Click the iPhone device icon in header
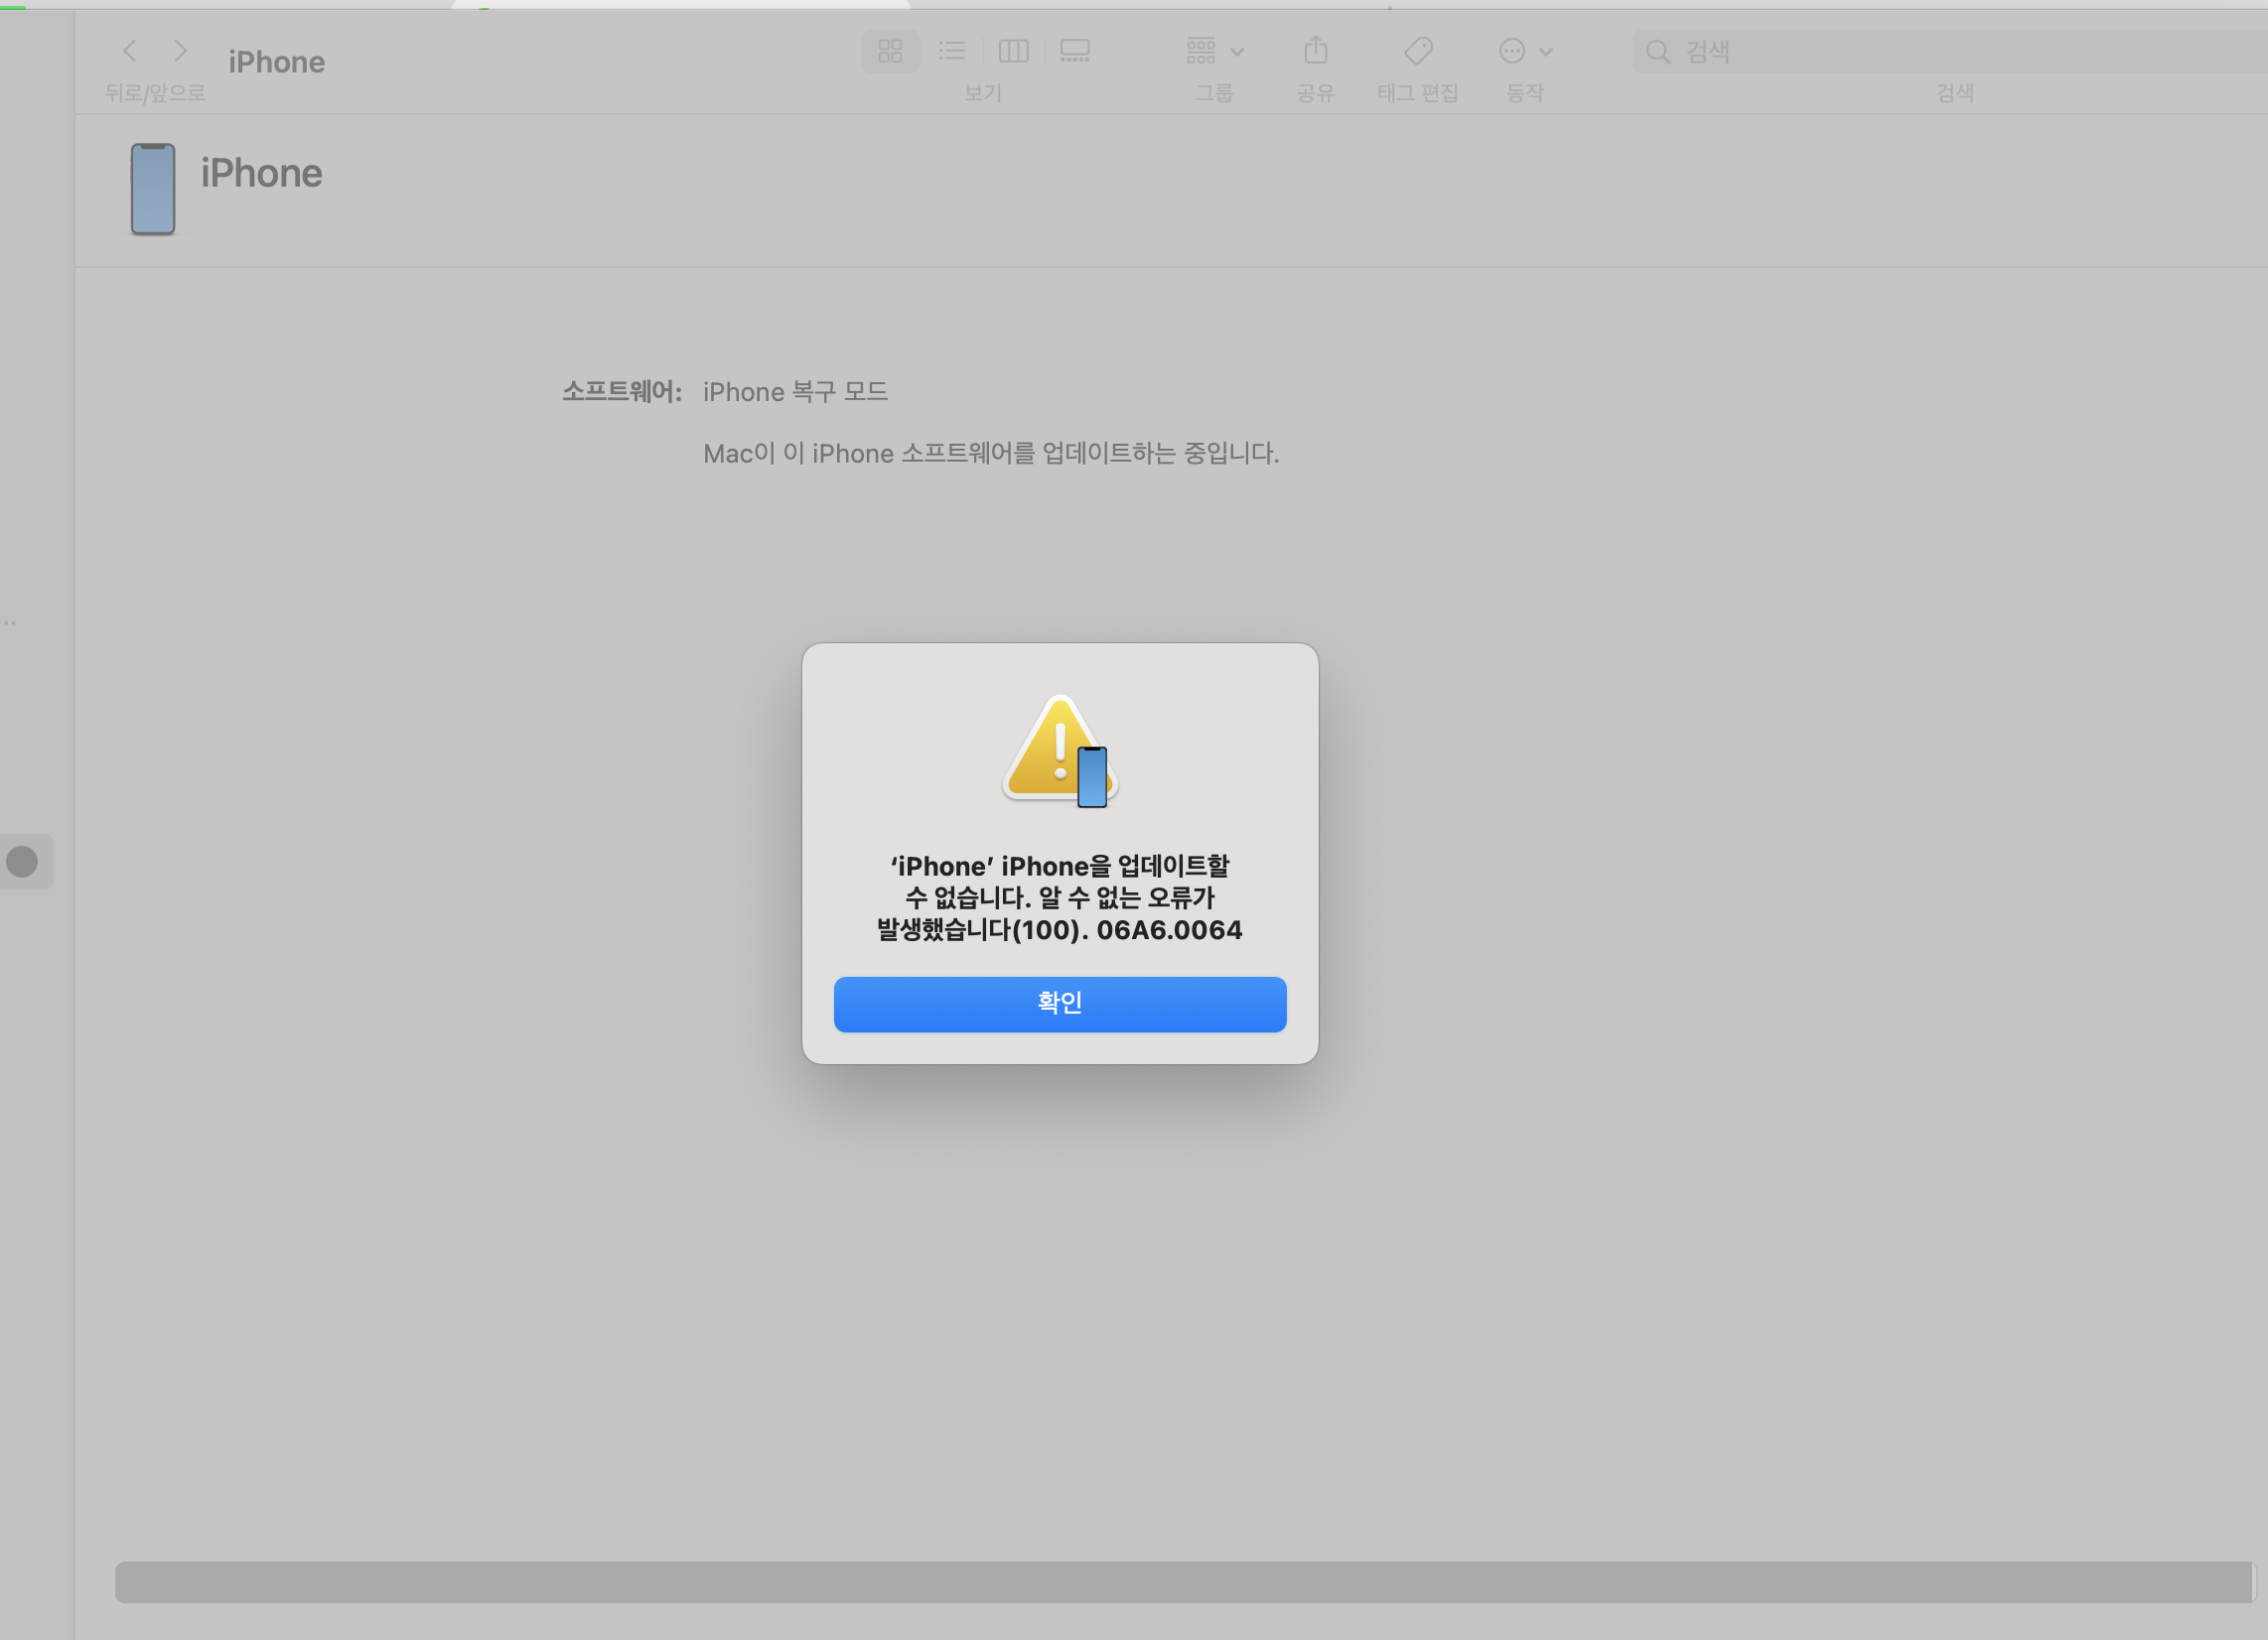 tap(153, 188)
